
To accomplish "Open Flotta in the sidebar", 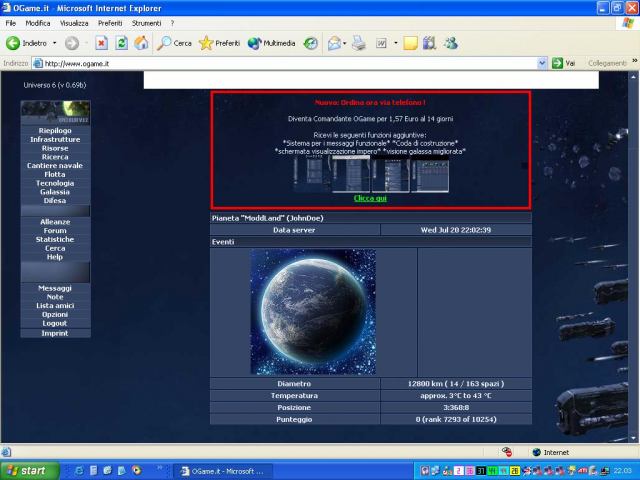I will (55, 174).
